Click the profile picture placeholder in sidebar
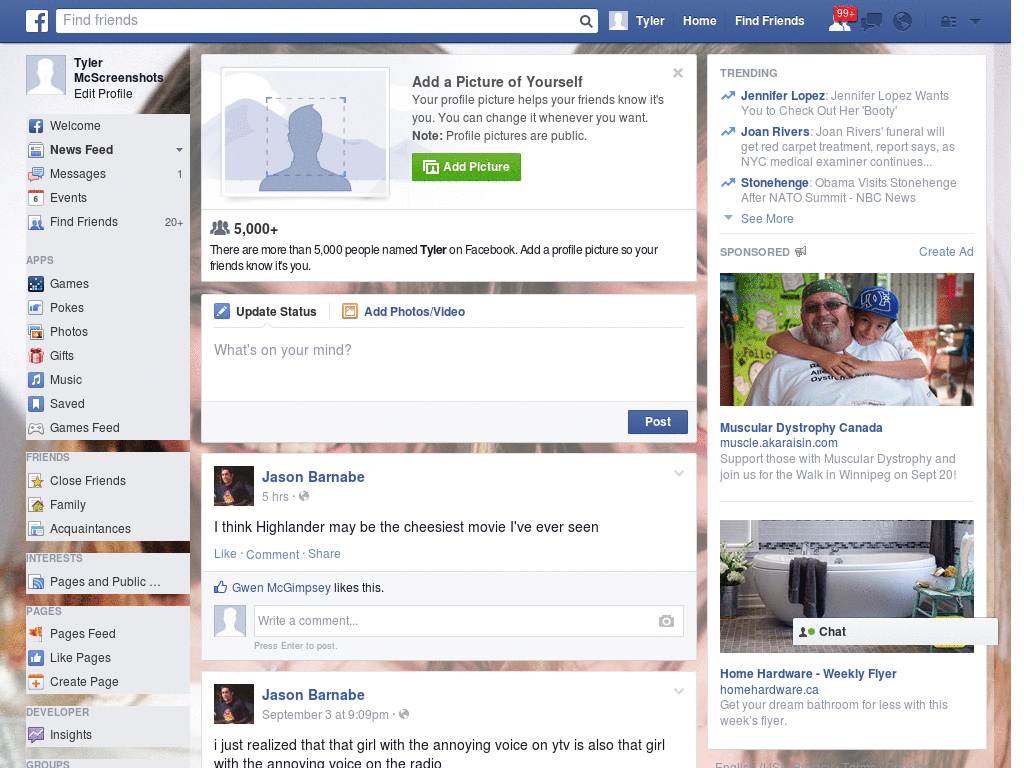Image resolution: width=1024 pixels, height=768 pixels. tap(46, 75)
